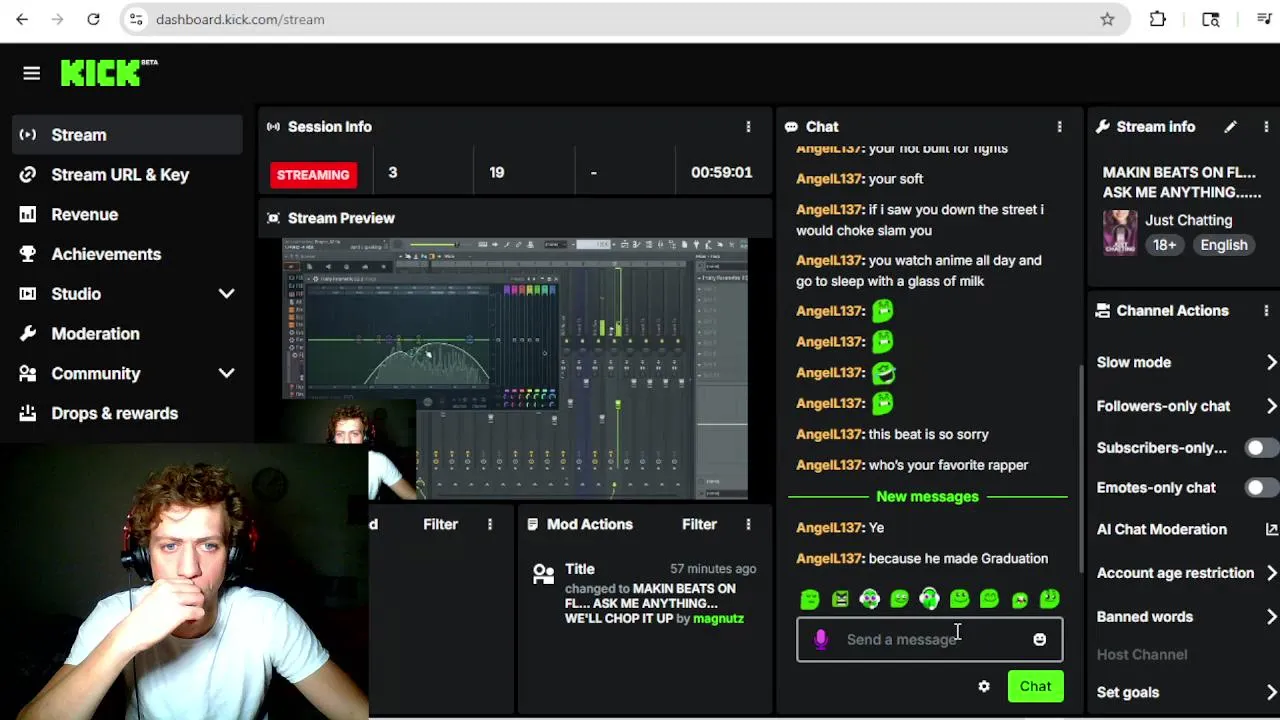Screen dimensions: 1280x720
Task: Open AI Chat Moderation settings
Action: click(1162, 529)
